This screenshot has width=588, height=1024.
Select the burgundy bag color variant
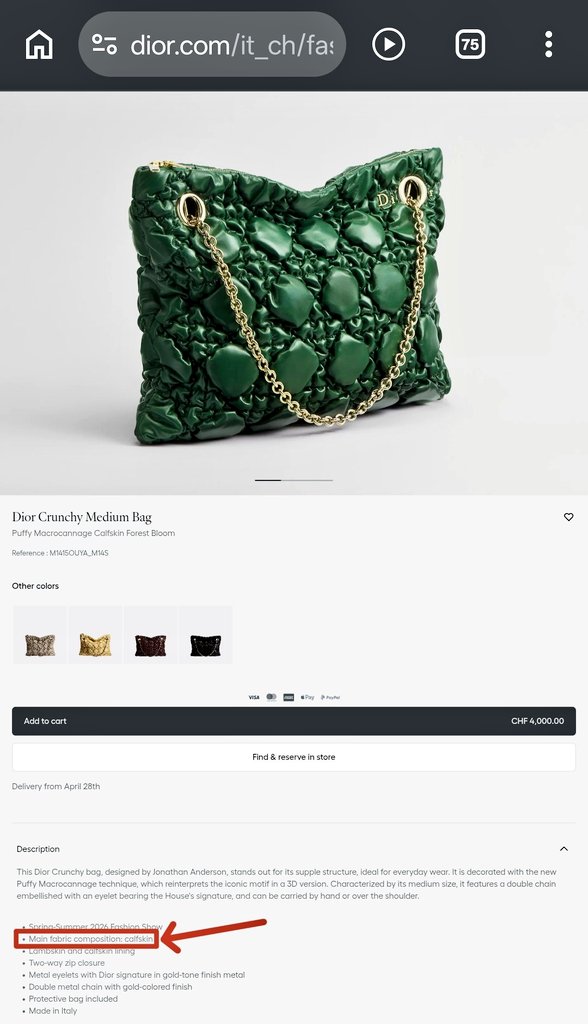click(150, 635)
